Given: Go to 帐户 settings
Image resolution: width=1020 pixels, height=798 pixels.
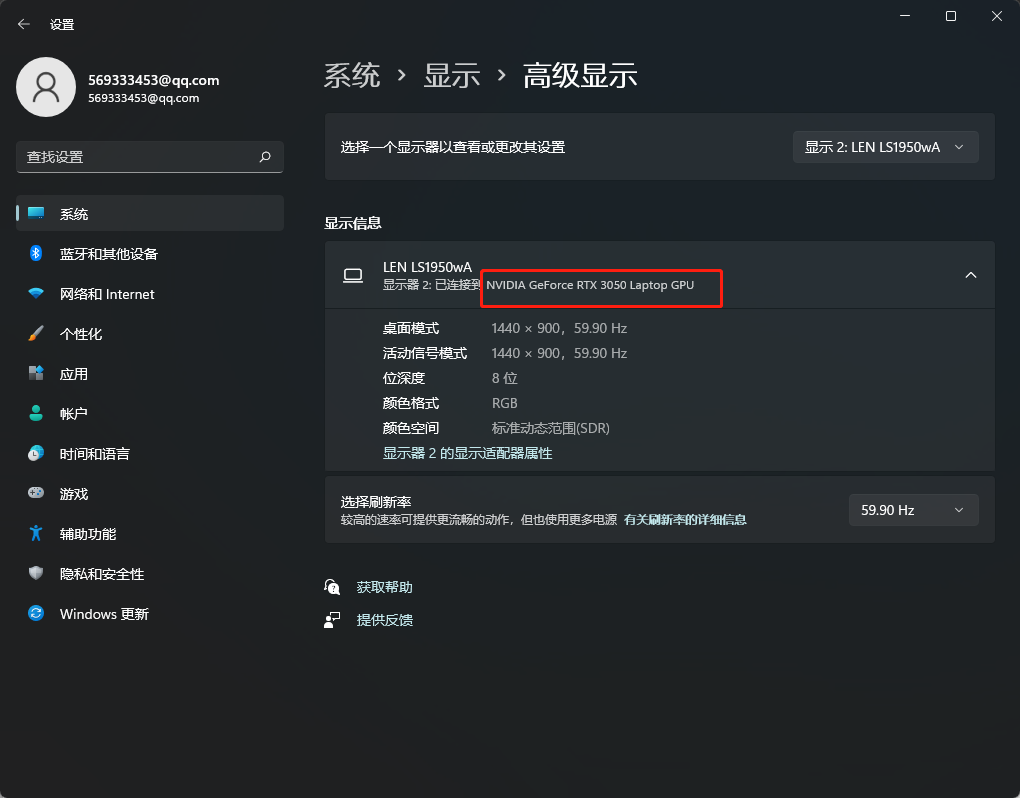Looking at the screenshot, I should pyautogui.click(x=150, y=414).
